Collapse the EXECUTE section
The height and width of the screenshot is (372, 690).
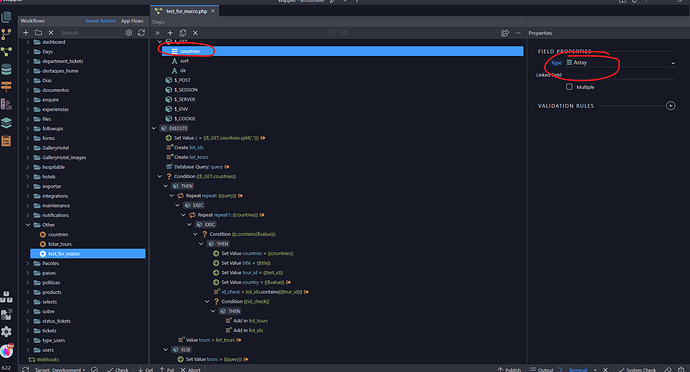[154, 129]
